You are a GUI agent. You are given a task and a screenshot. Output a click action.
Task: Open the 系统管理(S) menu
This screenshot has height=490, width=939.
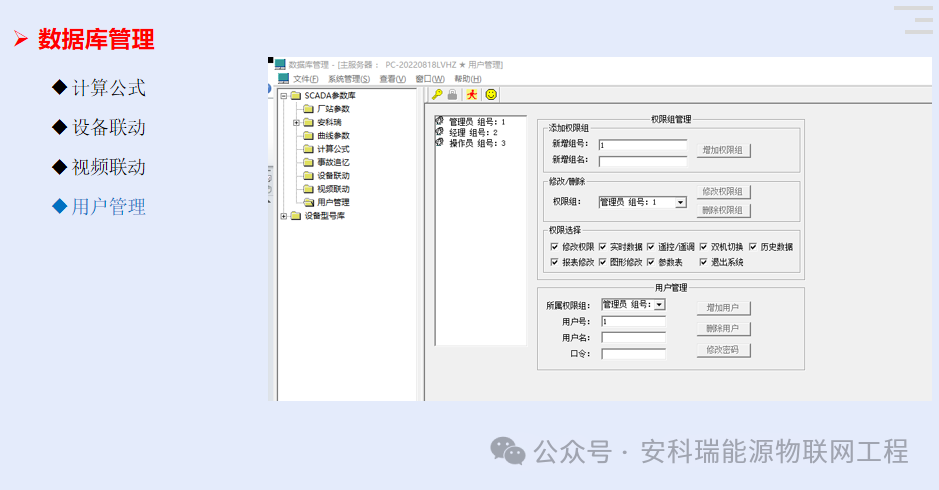(349, 79)
